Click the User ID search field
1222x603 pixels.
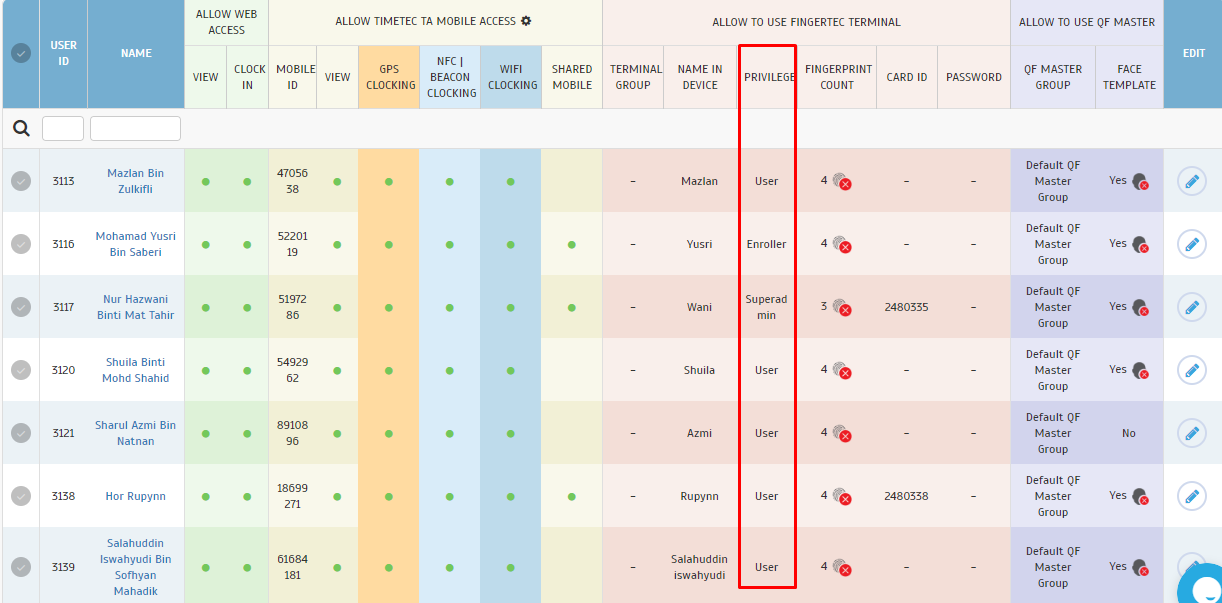tap(63, 128)
